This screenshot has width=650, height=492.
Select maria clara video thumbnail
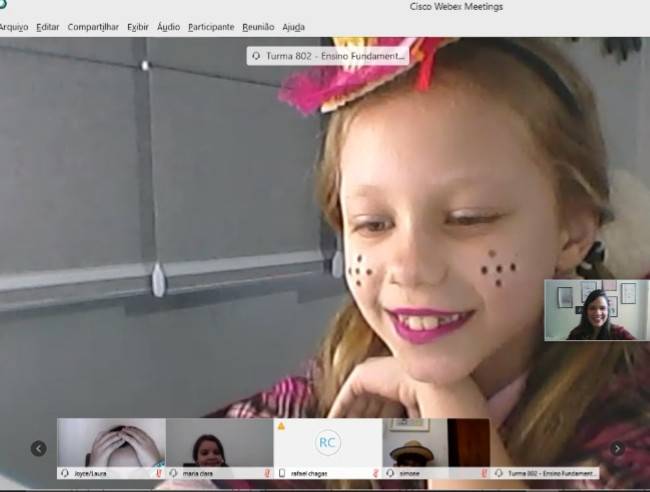pos(219,442)
